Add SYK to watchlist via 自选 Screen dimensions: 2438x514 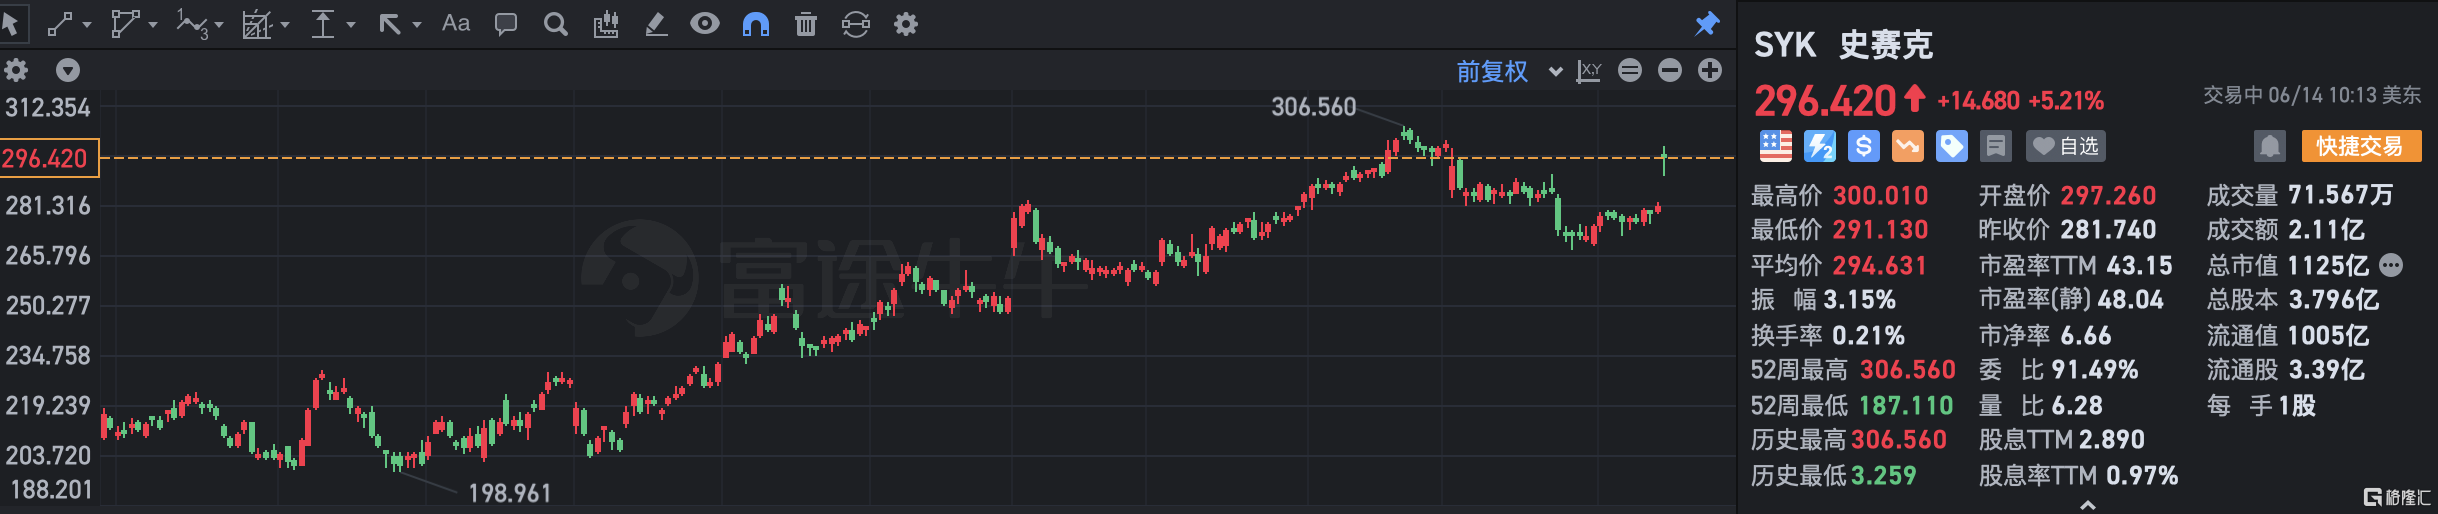pos(2066,146)
